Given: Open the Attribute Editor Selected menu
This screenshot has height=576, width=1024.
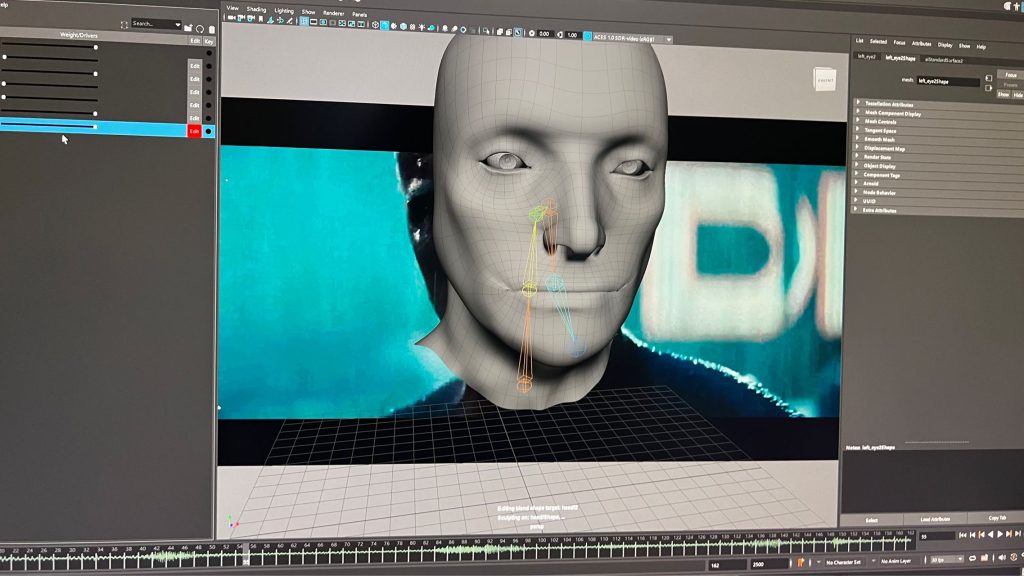Looking at the screenshot, I should 878,42.
